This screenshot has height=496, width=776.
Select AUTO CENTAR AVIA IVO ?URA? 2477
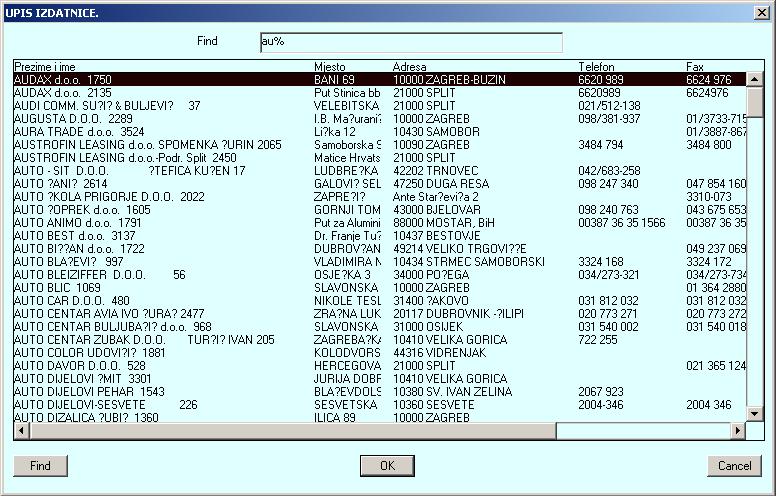click(x=380, y=314)
